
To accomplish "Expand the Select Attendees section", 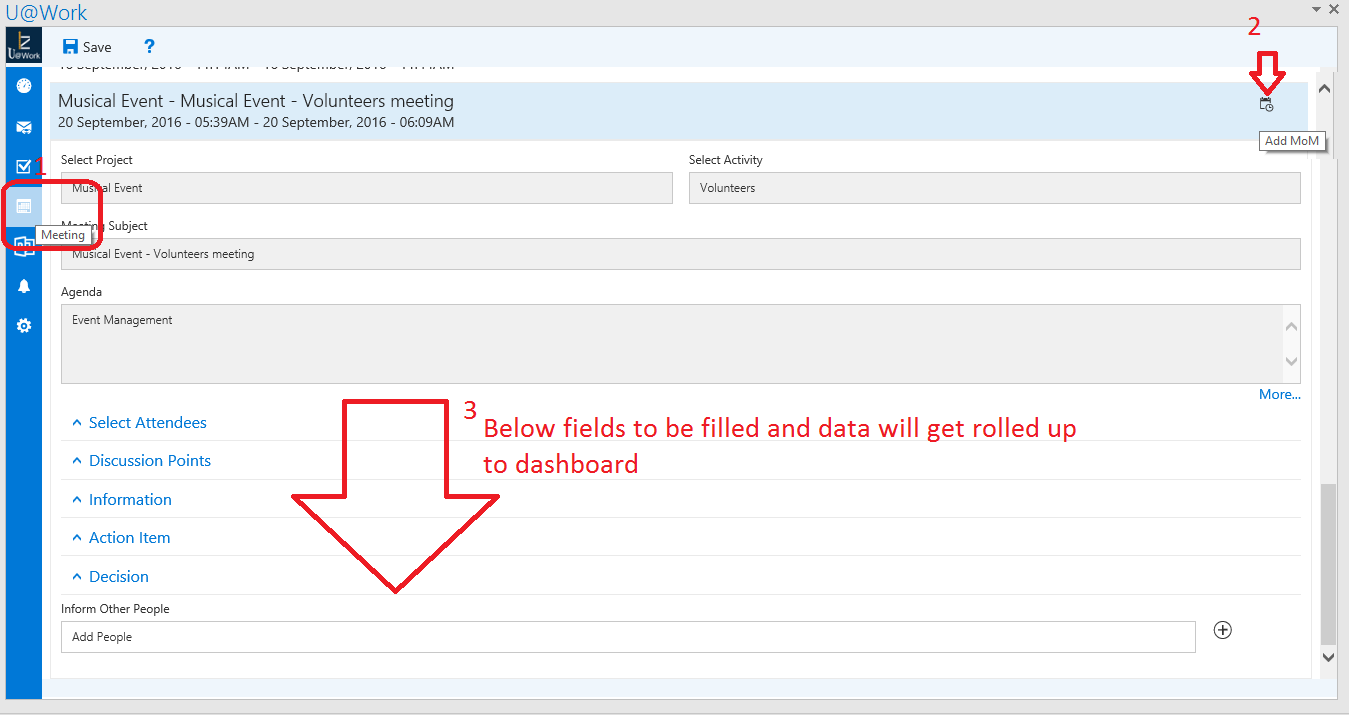I will (147, 423).
